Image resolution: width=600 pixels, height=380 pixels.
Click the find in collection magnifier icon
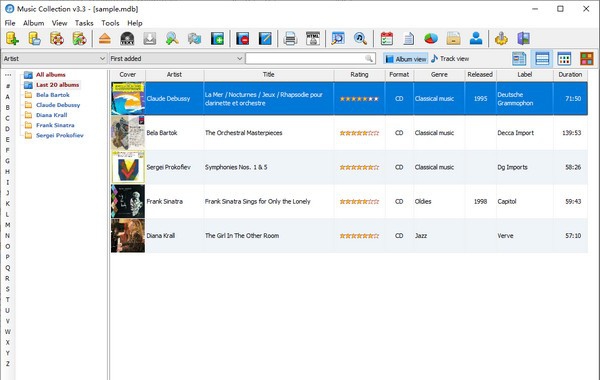(338, 39)
